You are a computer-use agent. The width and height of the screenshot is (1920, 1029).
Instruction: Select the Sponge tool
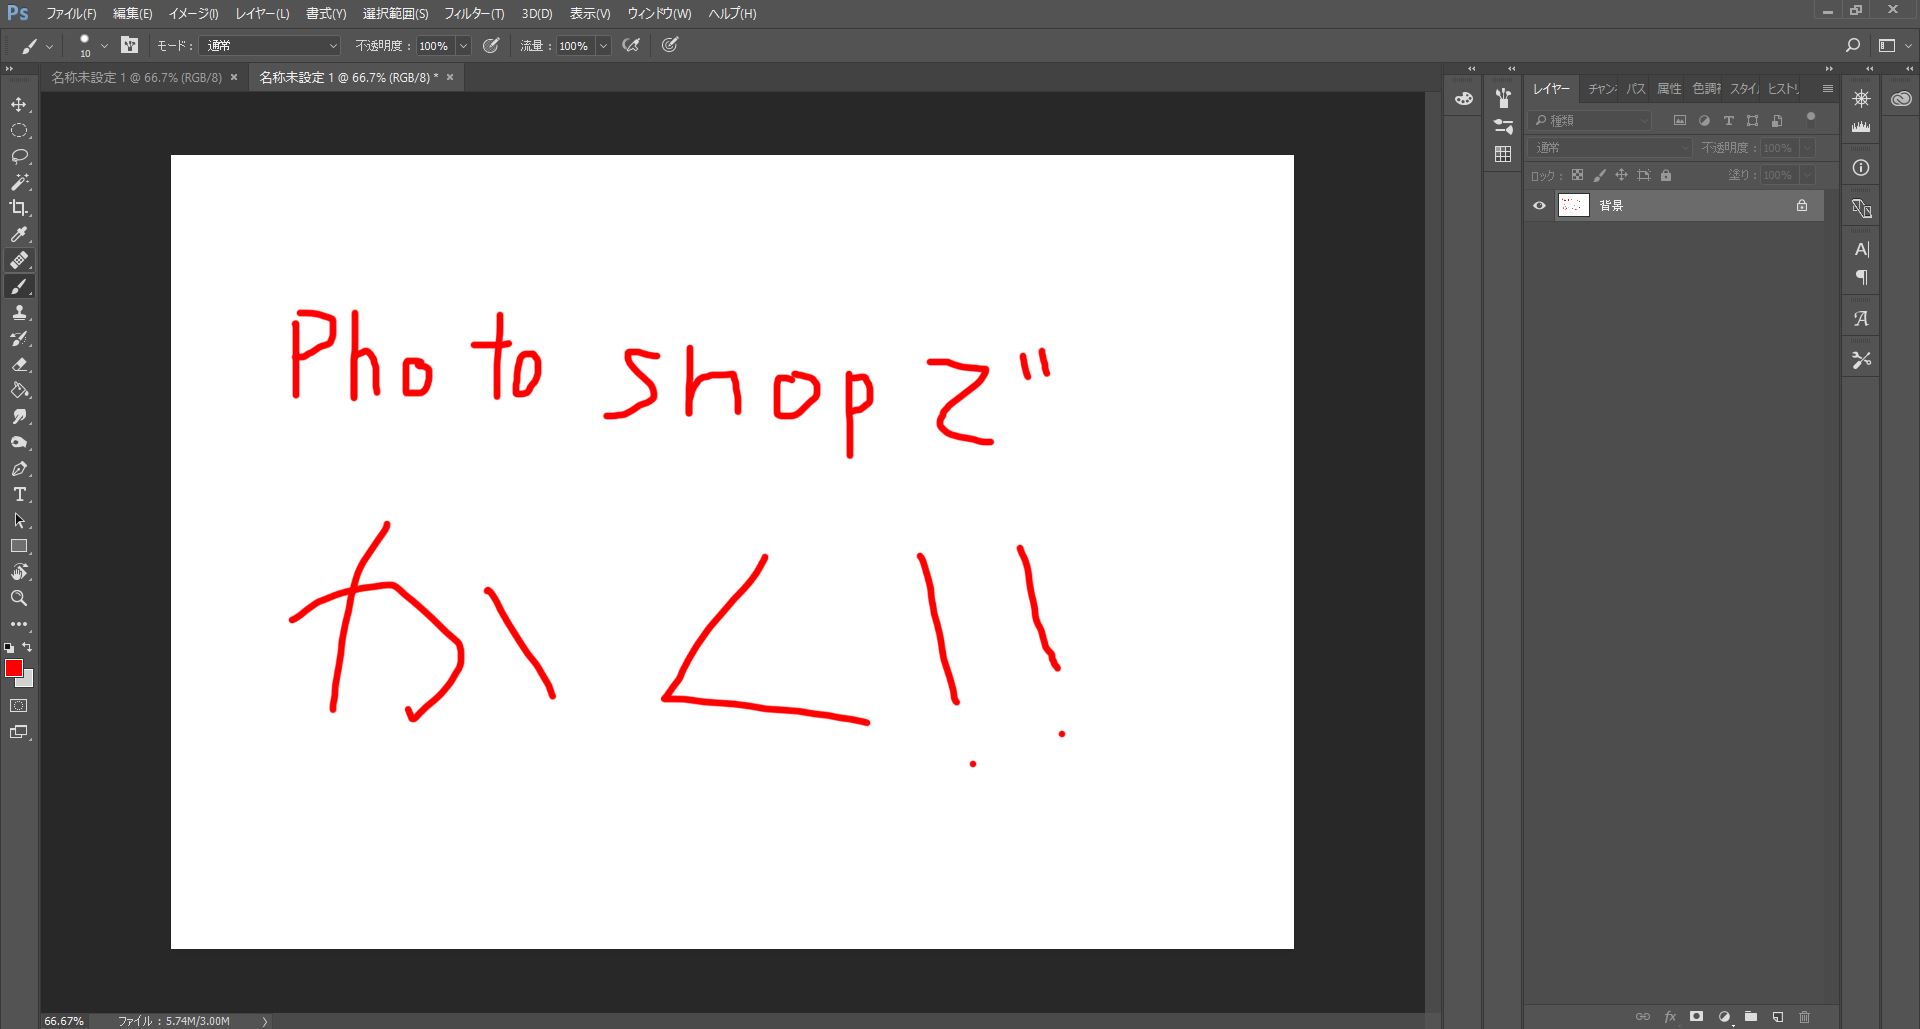pyautogui.click(x=19, y=443)
